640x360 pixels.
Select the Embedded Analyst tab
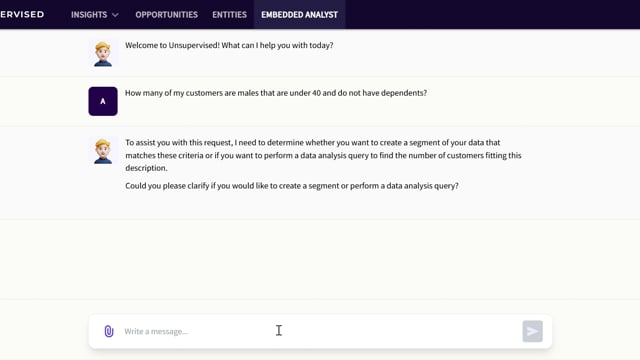(x=300, y=15)
